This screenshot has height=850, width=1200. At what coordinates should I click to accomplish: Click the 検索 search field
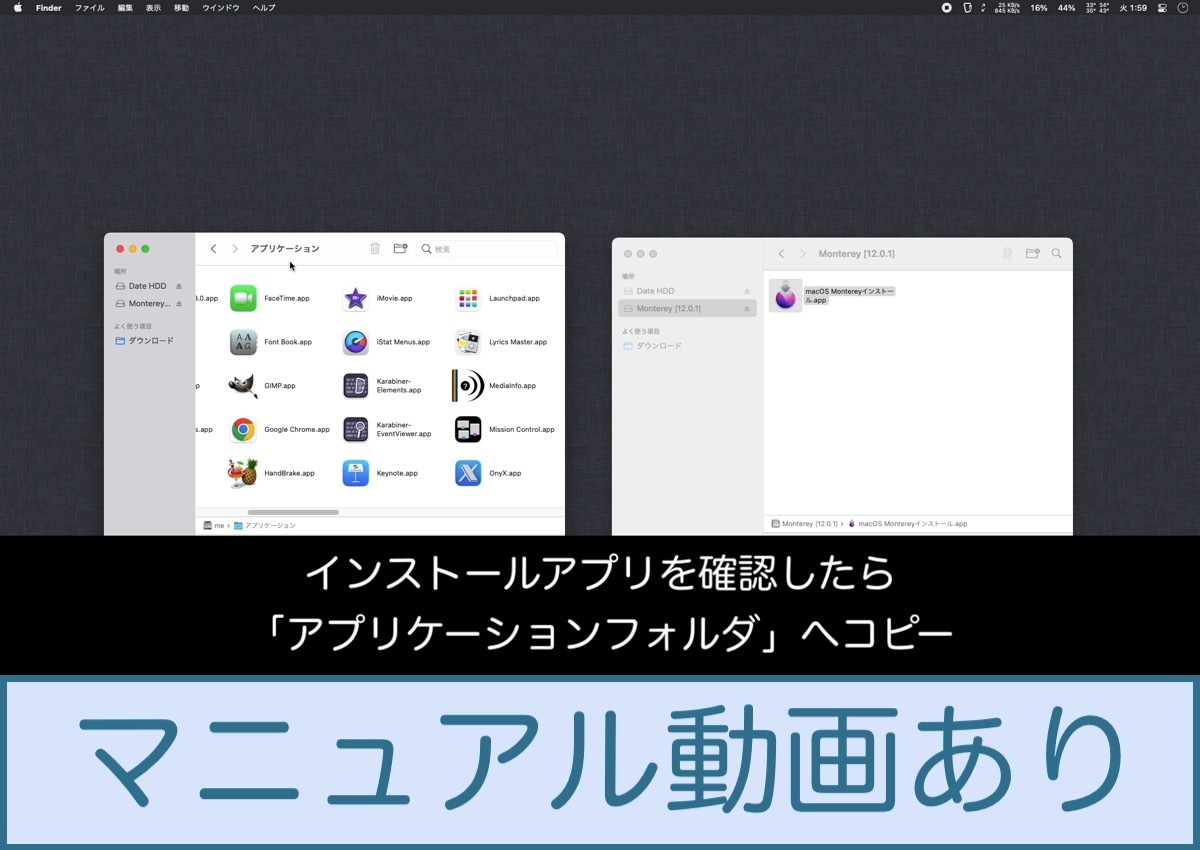pyautogui.click(x=486, y=249)
